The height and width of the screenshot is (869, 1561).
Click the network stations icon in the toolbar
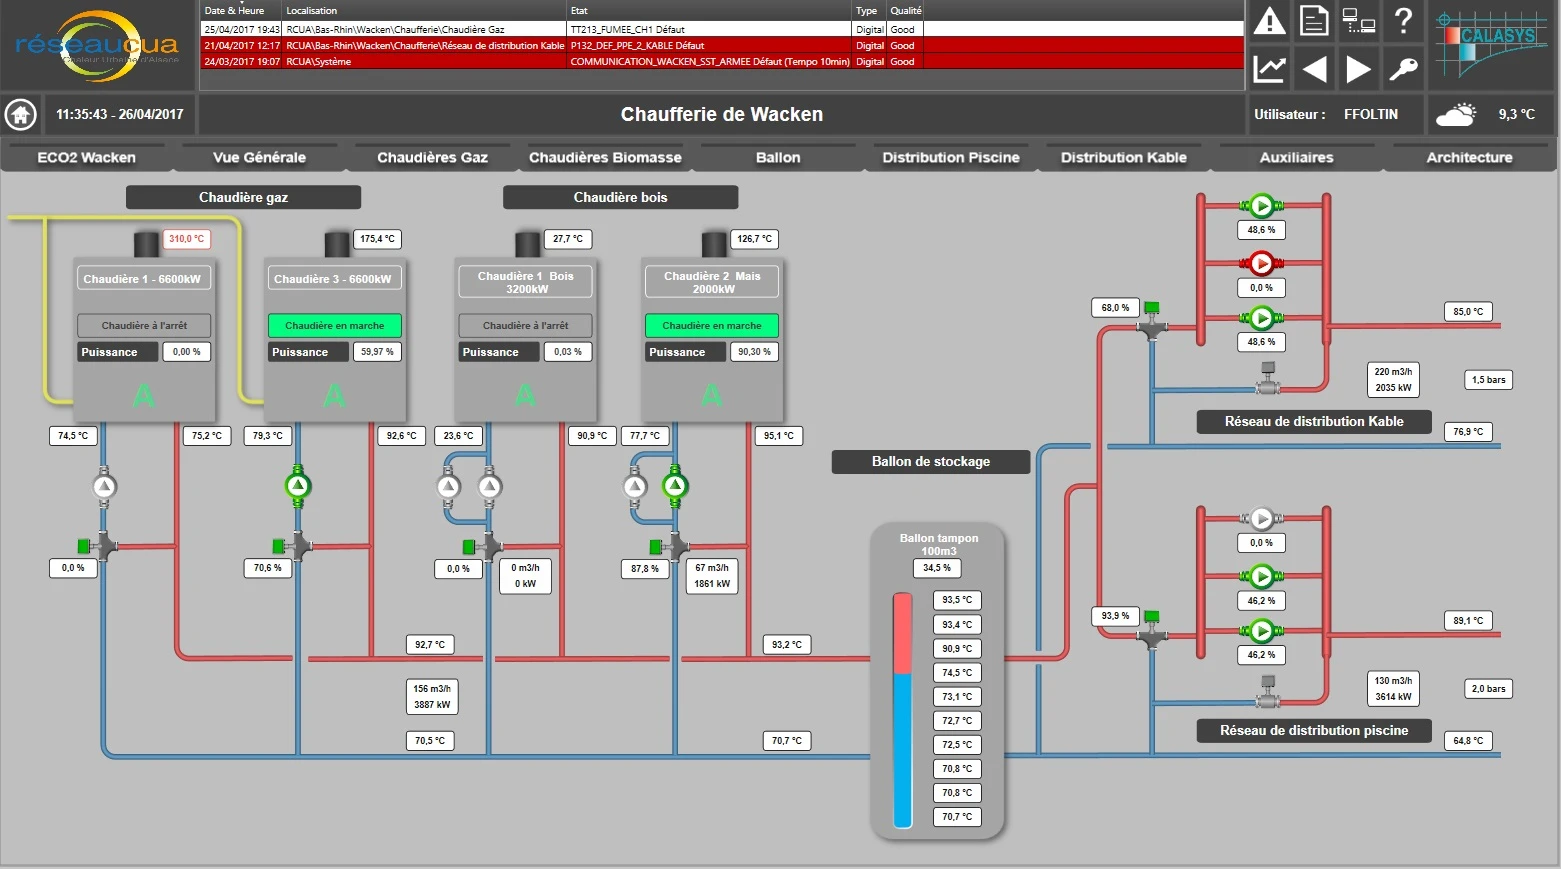(x=1358, y=22)
